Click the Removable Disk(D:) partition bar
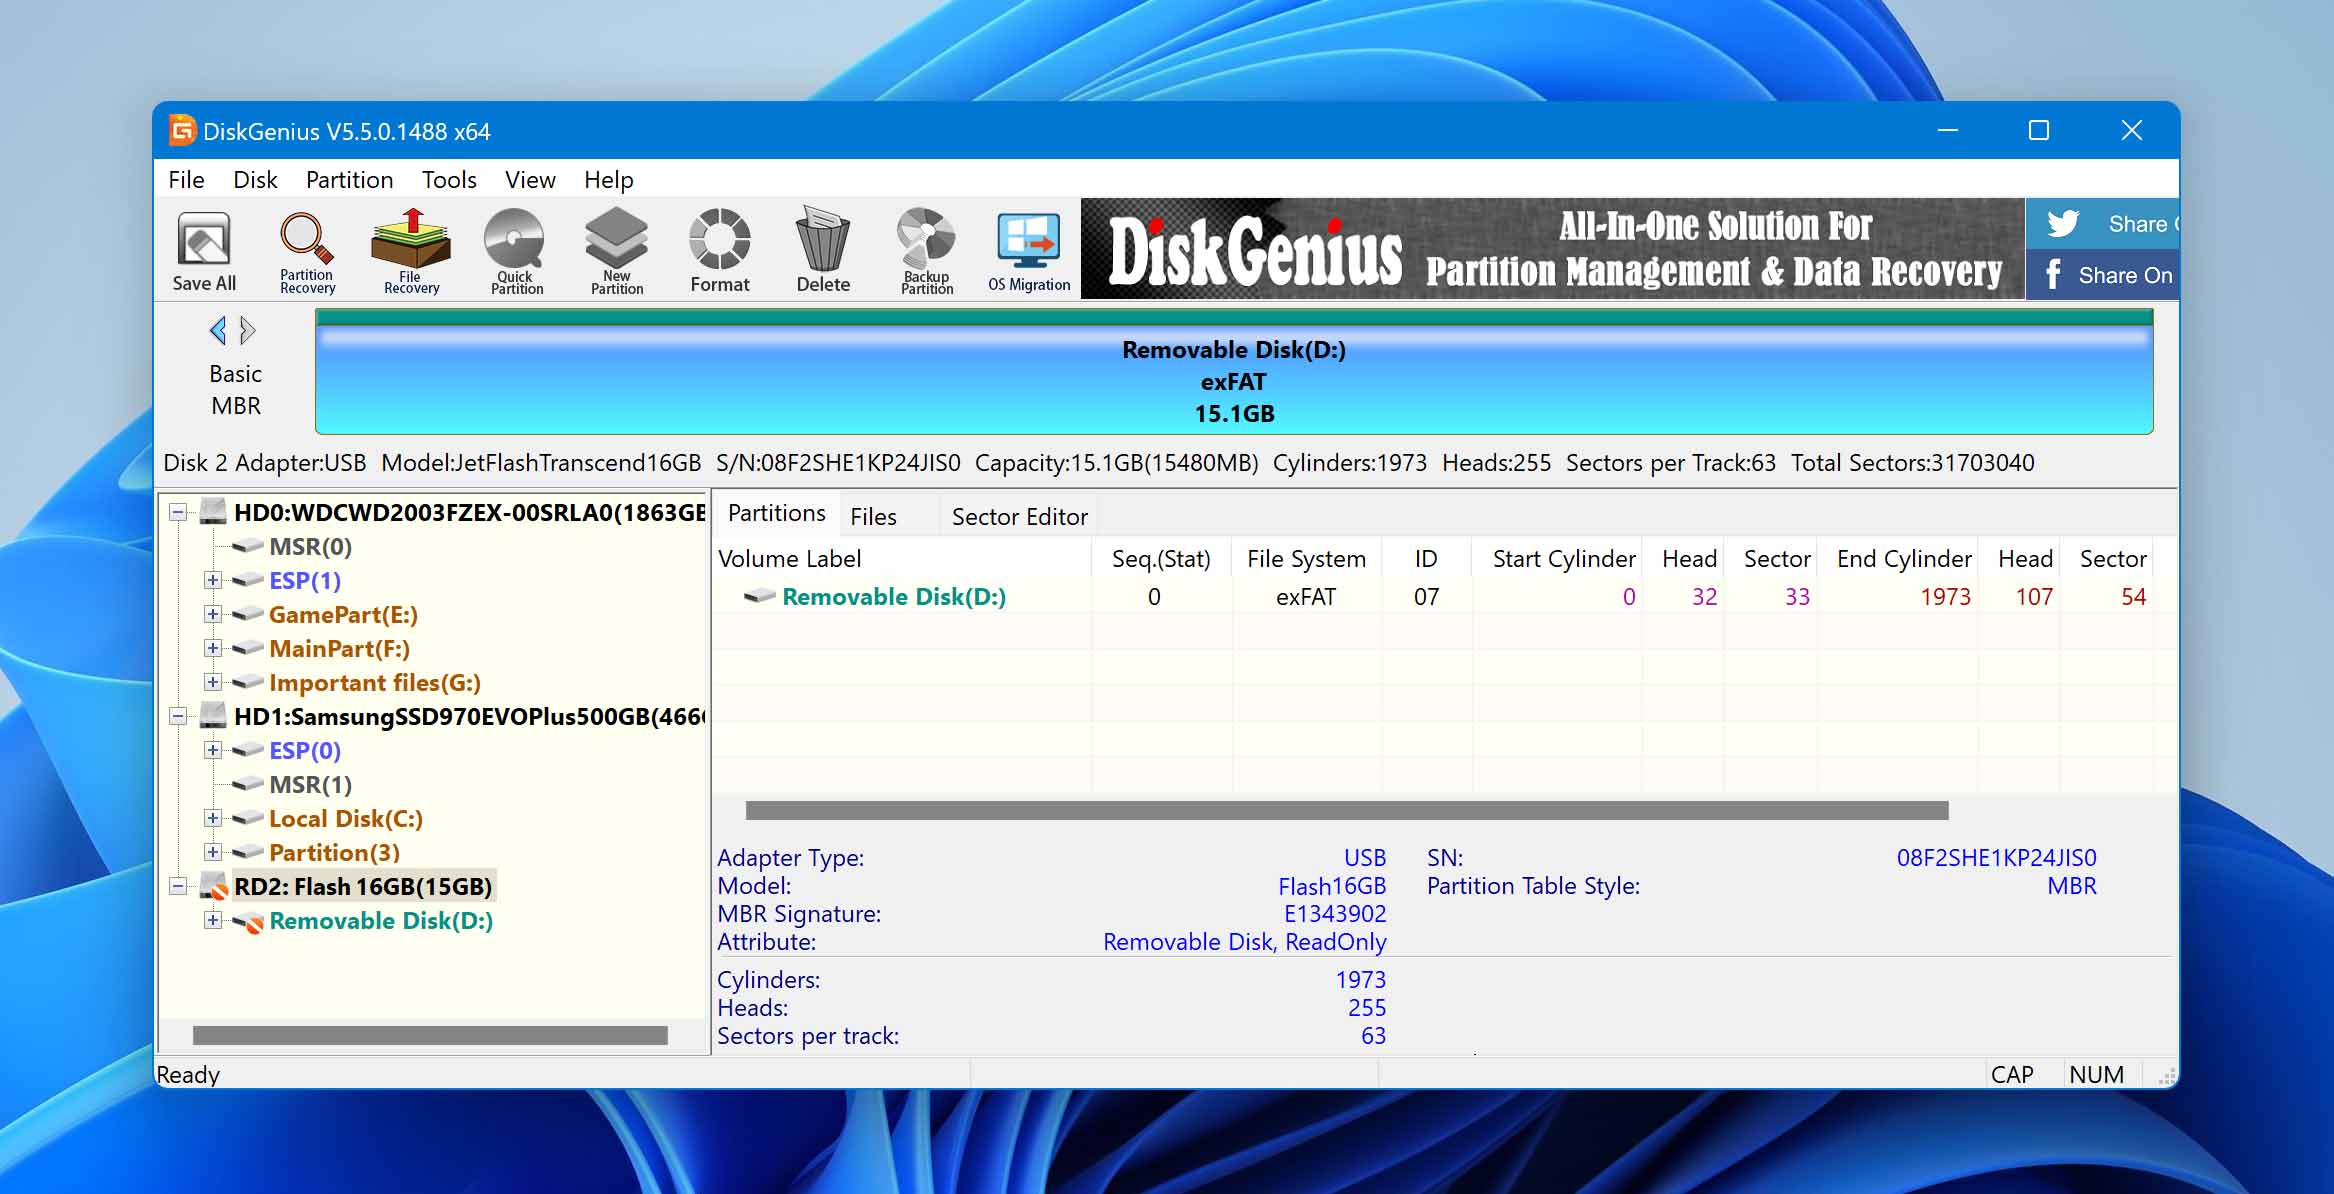Viewport: 2334px width, 1194px height. (x=1234, y=372)
